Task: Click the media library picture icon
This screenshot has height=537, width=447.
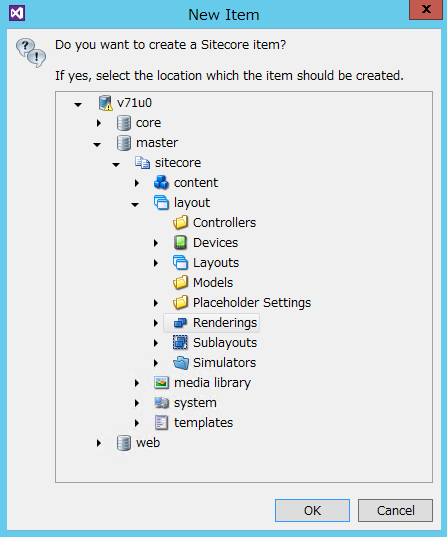Action: (161, 383)
